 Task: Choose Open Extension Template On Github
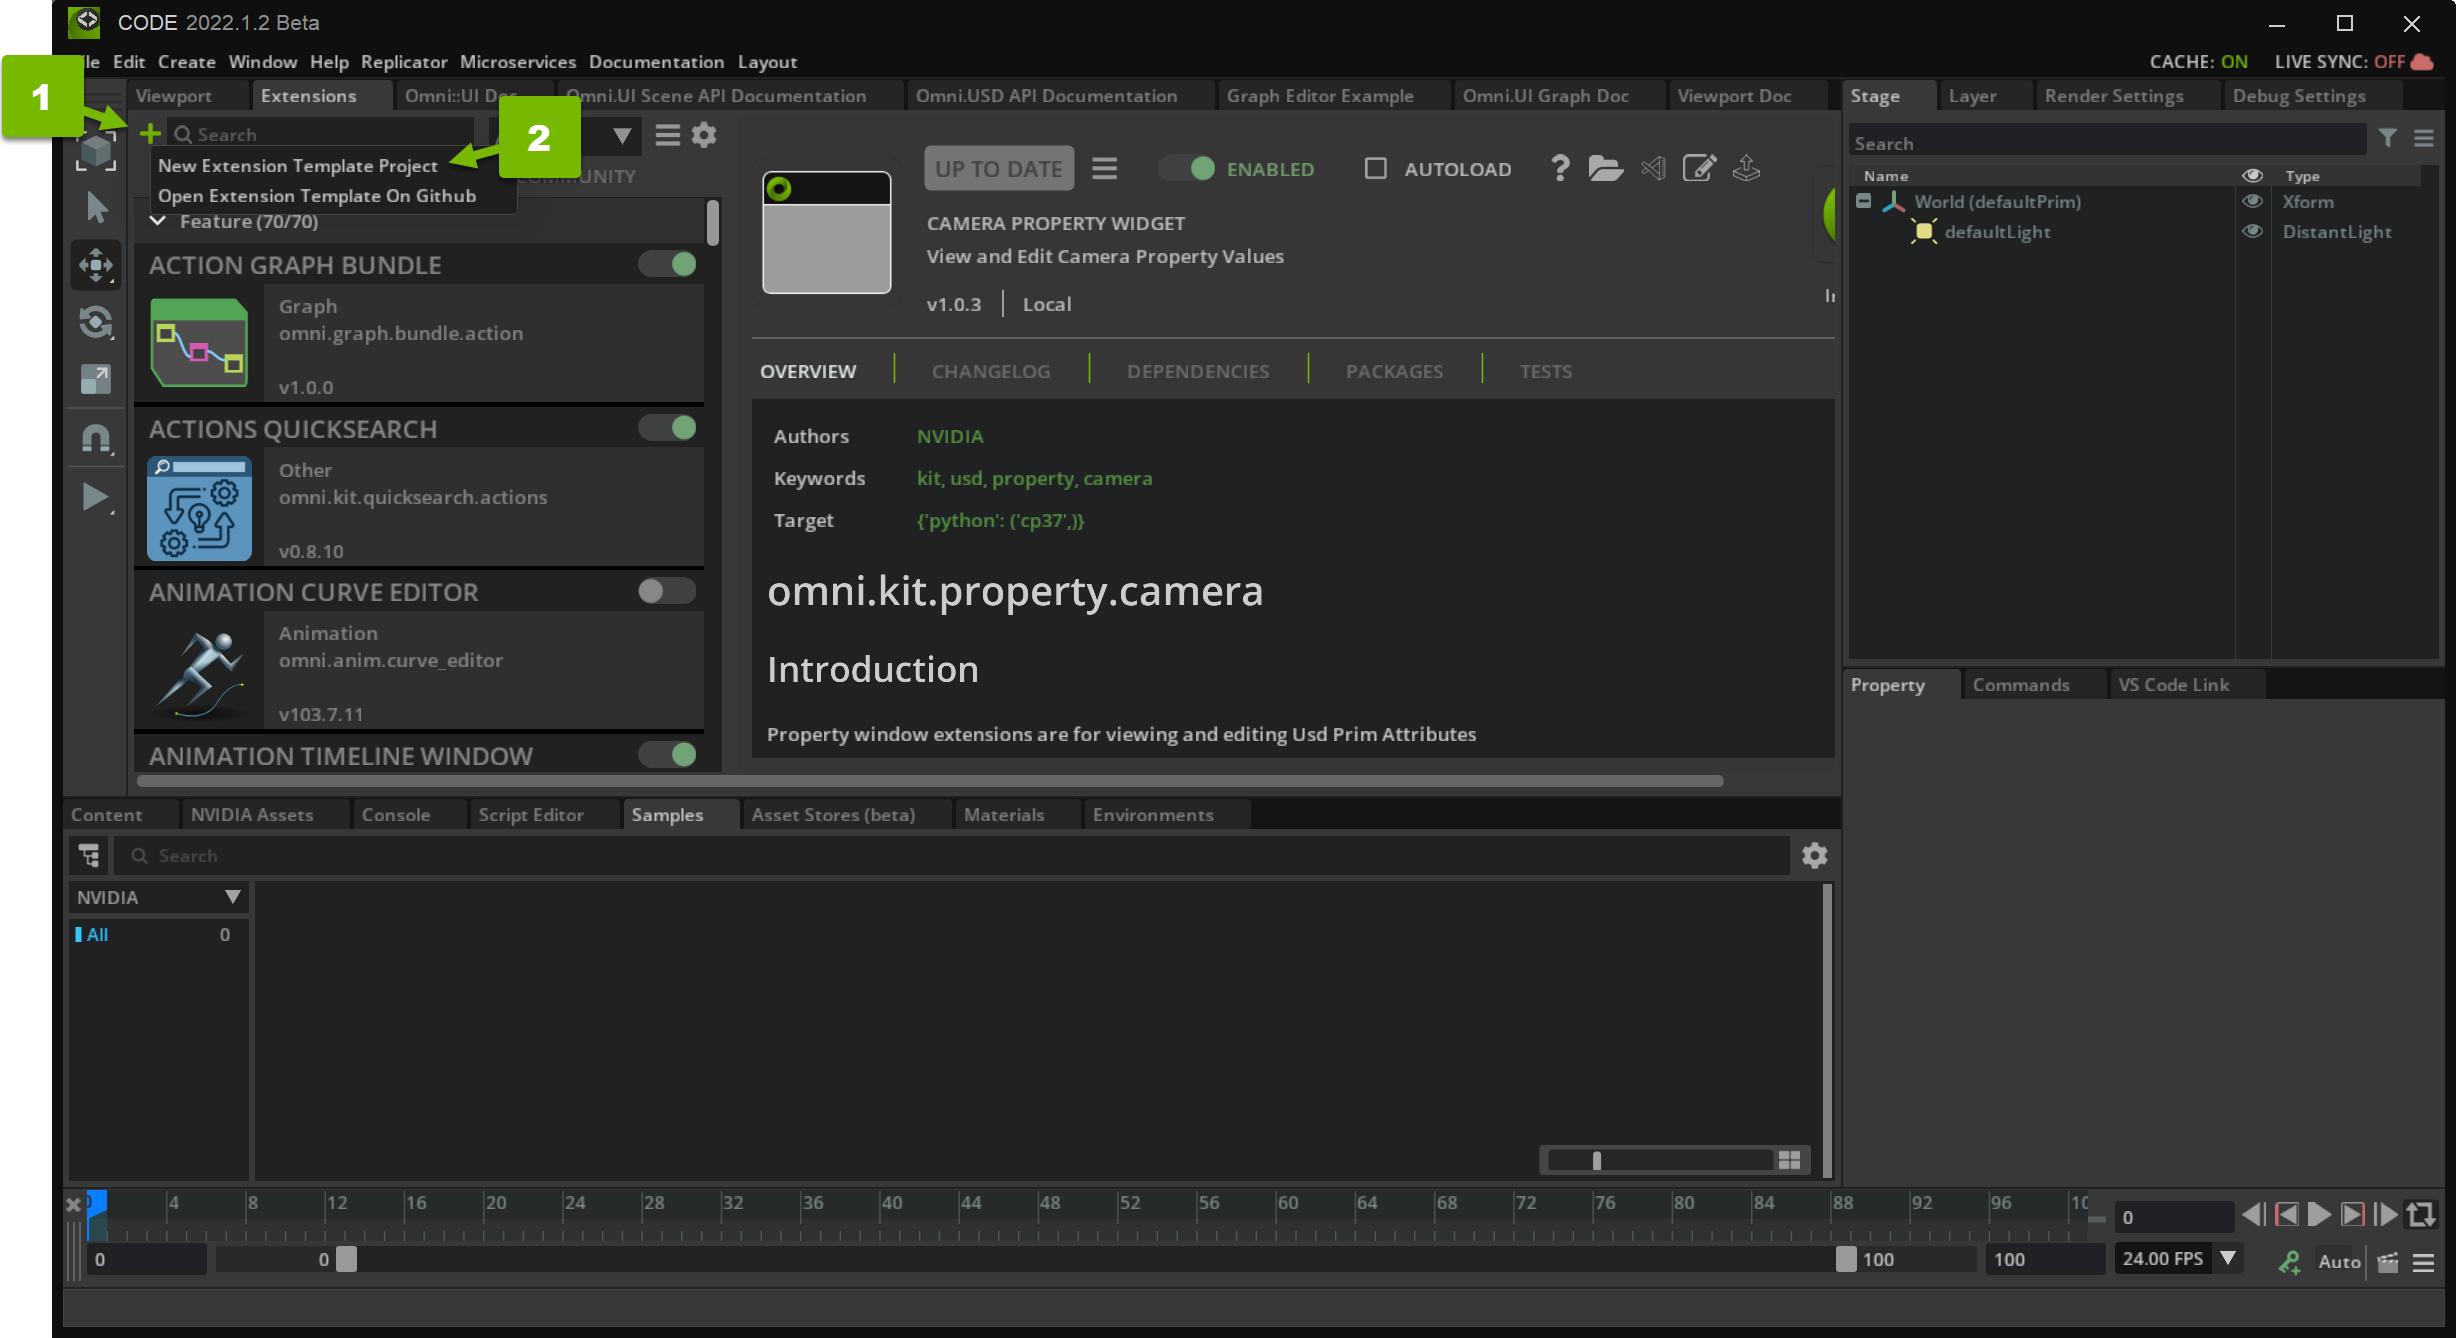click(x=317, y=196)
